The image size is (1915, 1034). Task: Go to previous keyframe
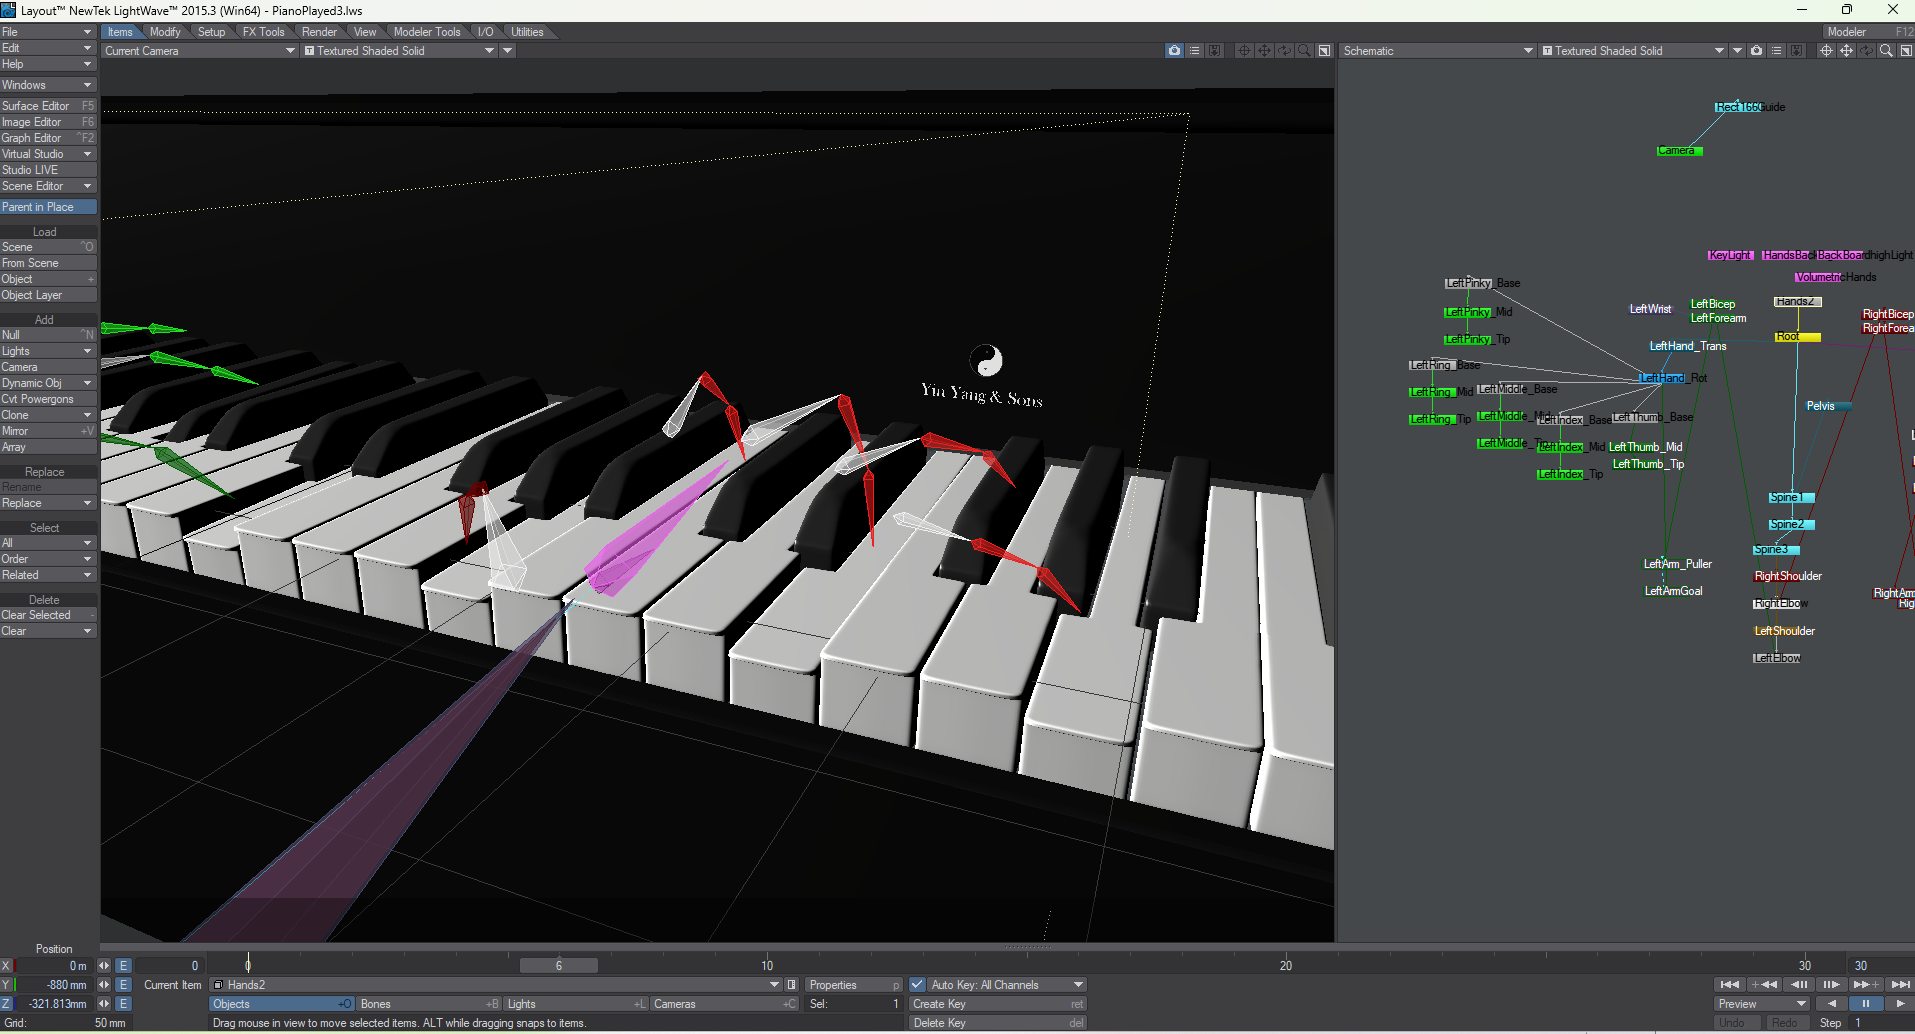tap(1764, 985)
